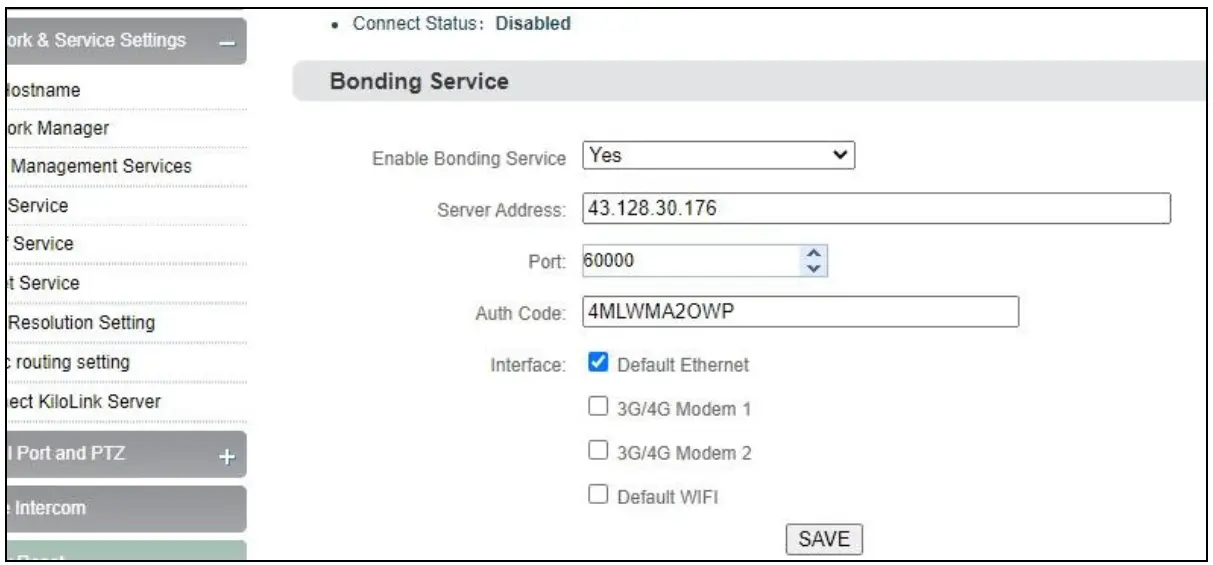1213x565 pixels.
Task: Decrease the Port value with down arrow
Action: tap(813, 268)
